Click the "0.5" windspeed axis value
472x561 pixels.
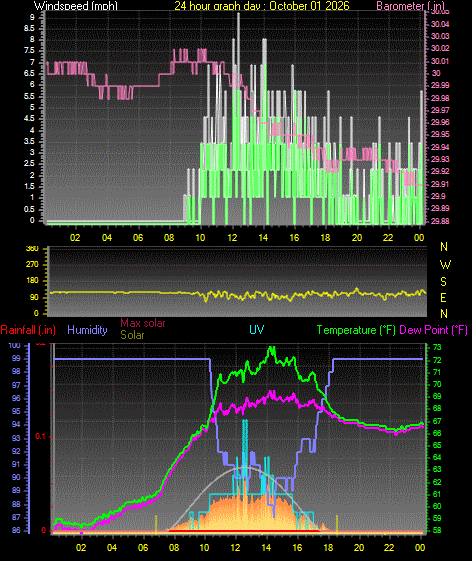coord(29,209)
